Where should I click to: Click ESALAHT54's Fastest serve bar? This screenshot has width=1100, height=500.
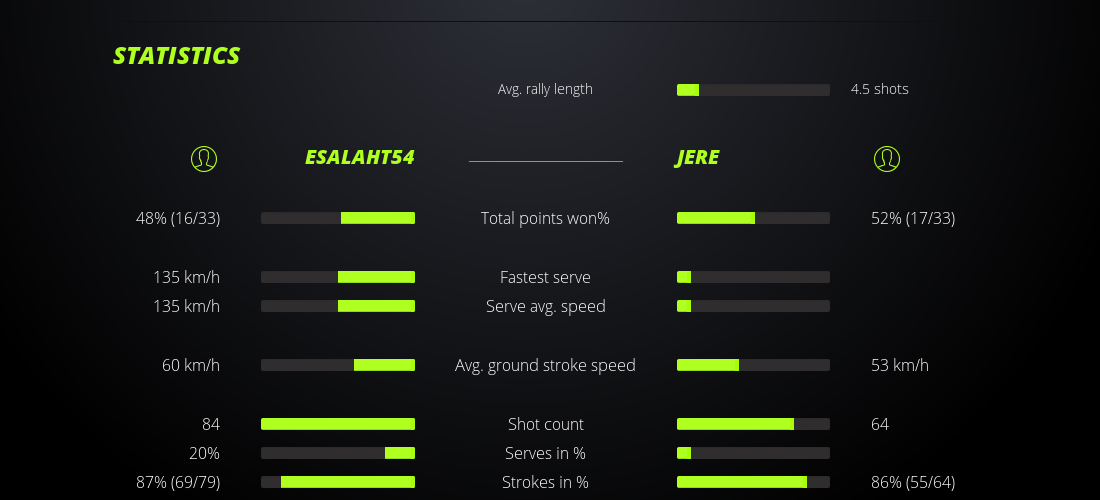click(x=338, y=277)
